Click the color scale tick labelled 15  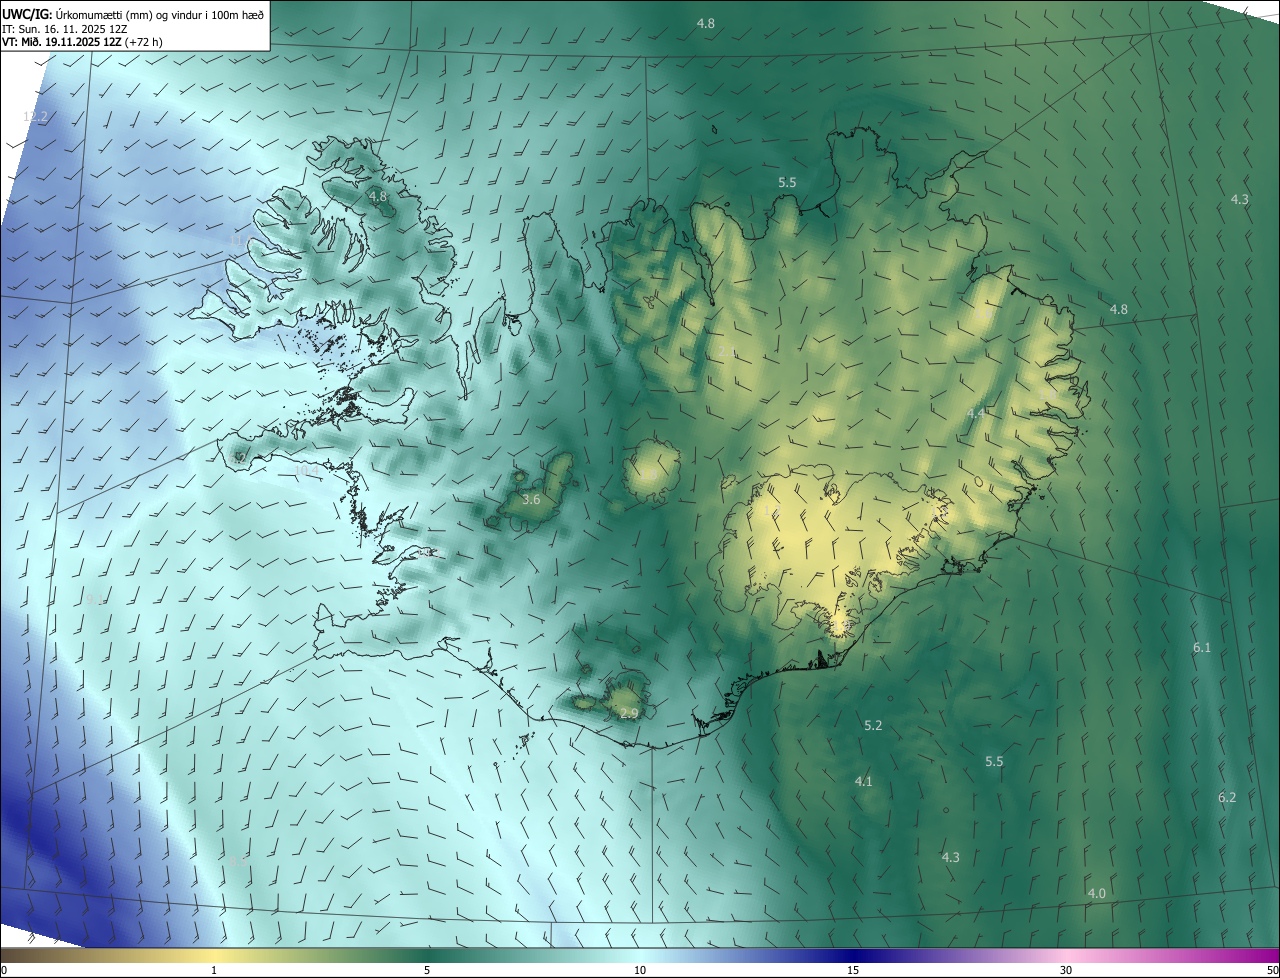(853, 970)
